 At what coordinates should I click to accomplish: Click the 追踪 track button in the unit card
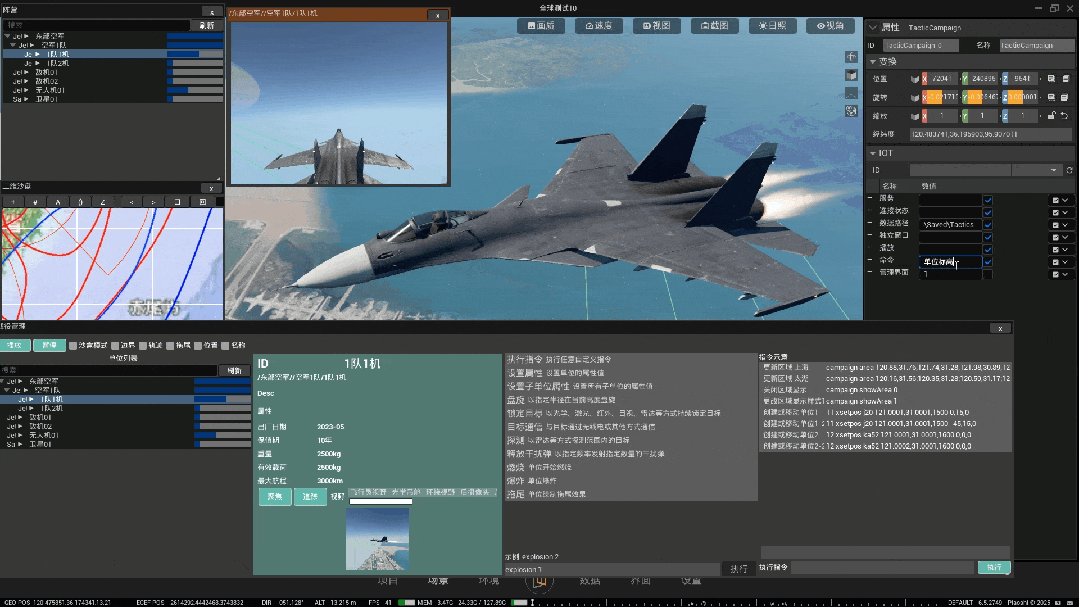point(310,496)
